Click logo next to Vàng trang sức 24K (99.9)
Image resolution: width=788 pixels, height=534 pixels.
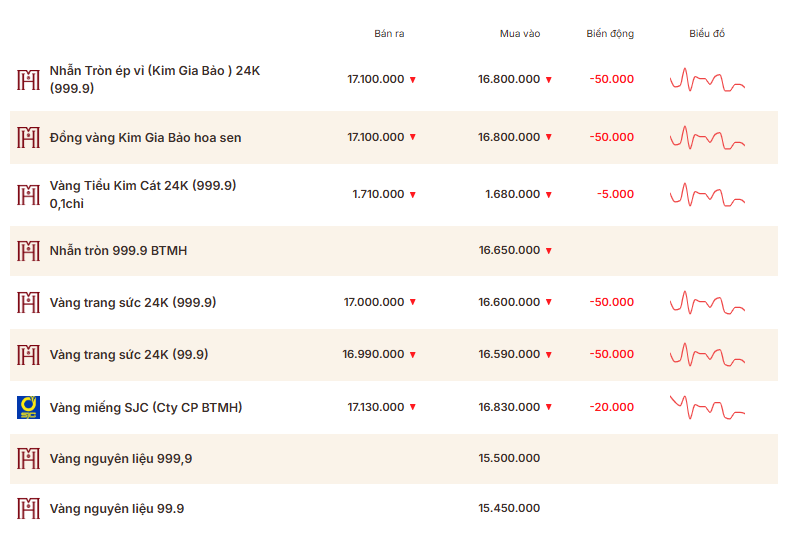click(x=29, y=354)
